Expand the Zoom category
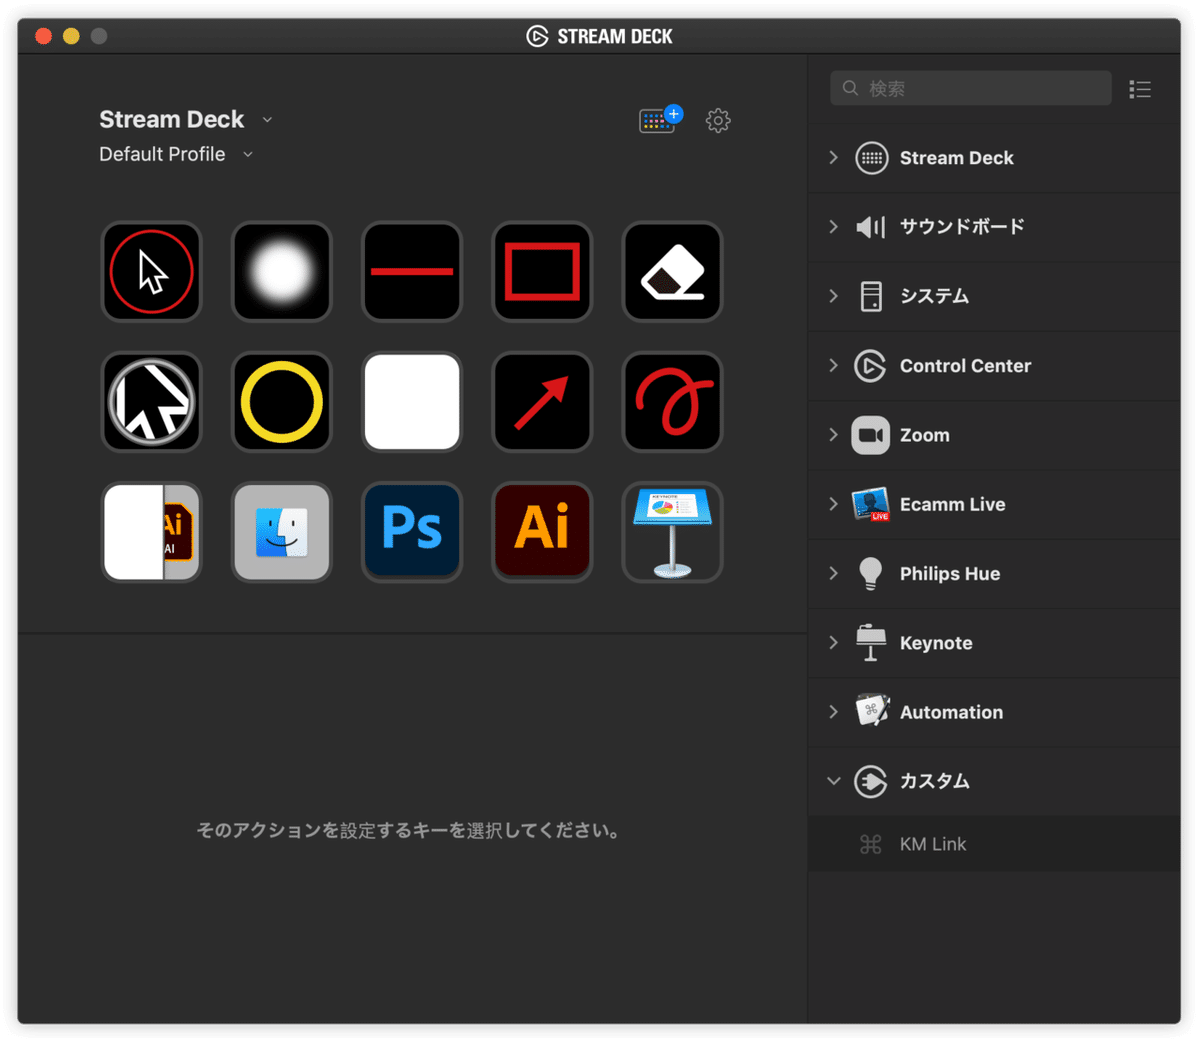The image size is (1200, 1043). [833, 435]
